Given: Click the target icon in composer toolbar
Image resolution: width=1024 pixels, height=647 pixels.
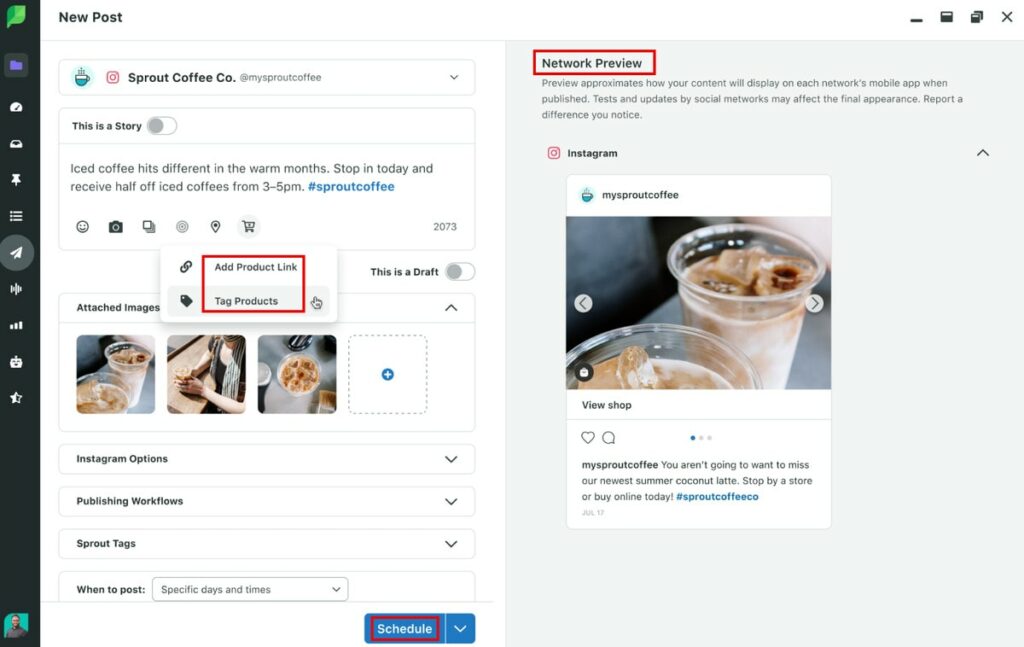Looking at the screenshot, I should 182,227.
